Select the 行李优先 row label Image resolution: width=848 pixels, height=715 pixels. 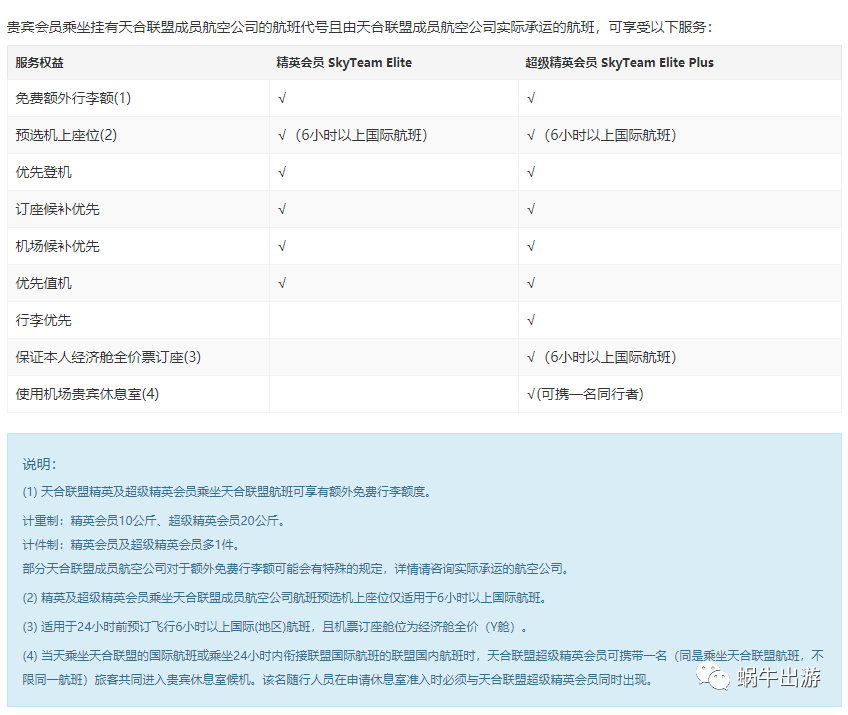point(43,320)
